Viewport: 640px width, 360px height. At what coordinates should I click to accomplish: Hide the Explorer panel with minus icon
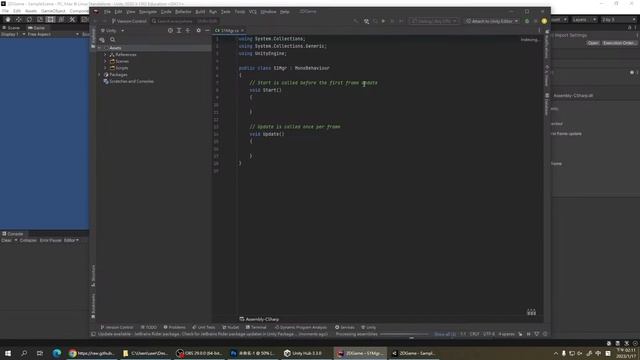[207, 31]
